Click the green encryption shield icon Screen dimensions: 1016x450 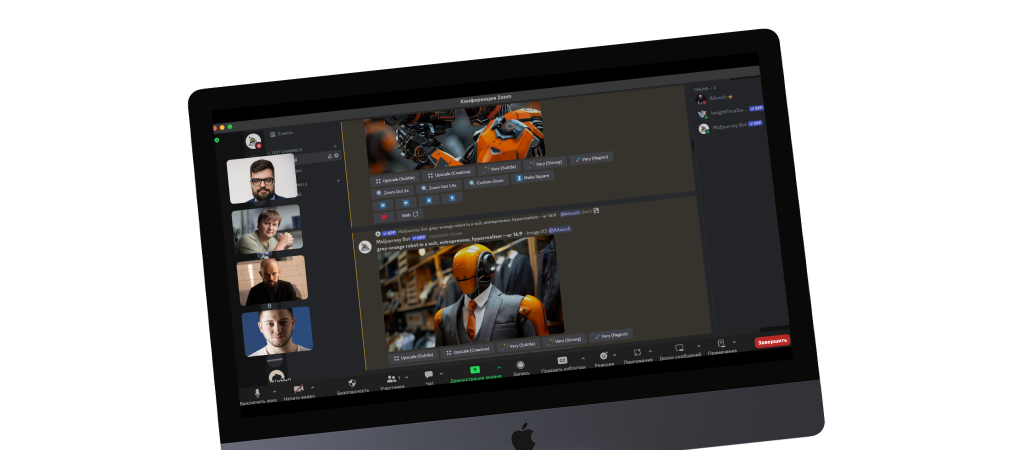tap(217, 139)
